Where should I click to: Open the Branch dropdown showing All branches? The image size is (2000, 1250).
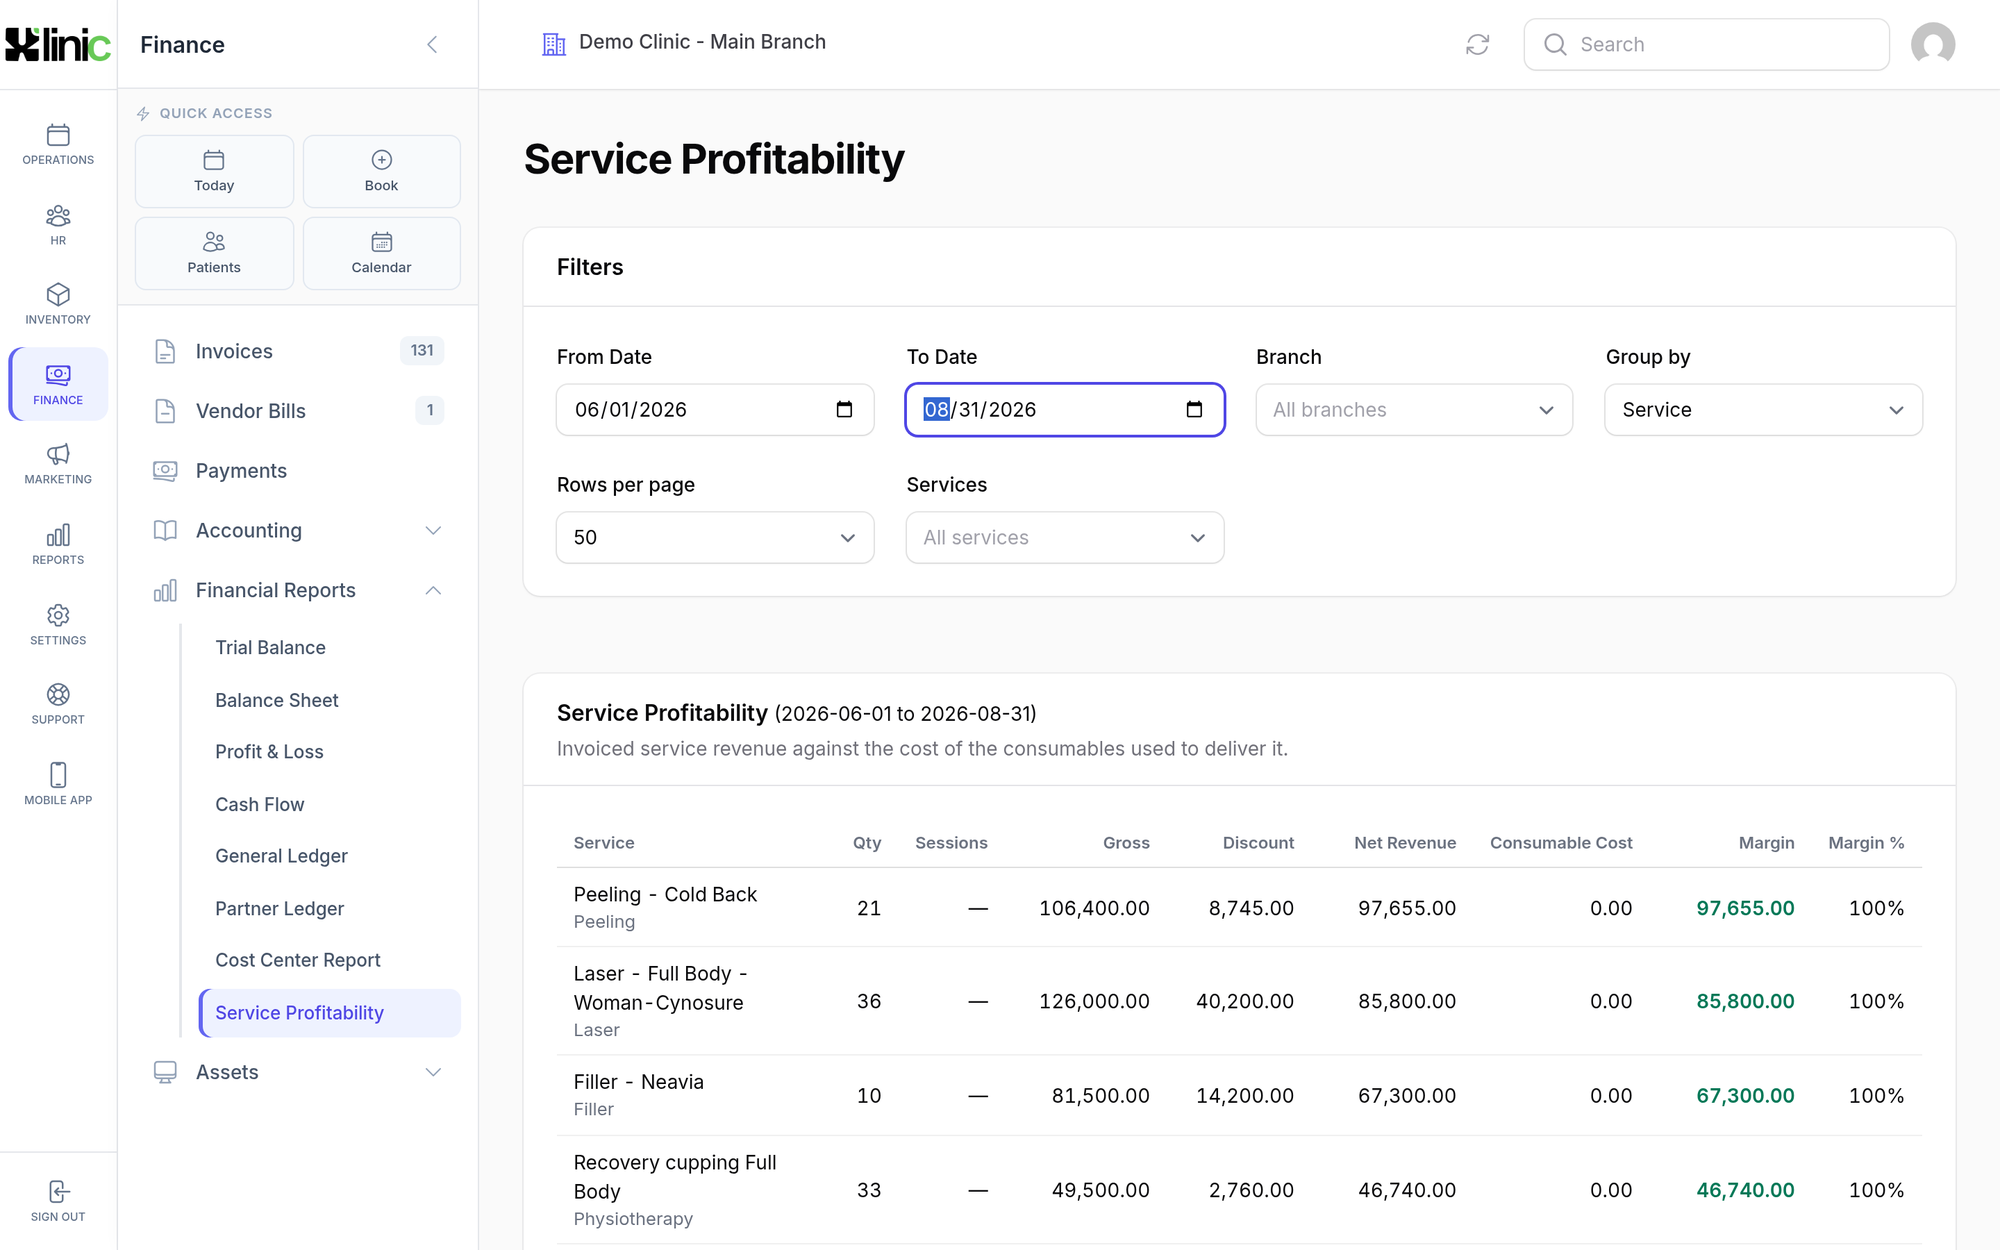click(x=1414, y=410)
